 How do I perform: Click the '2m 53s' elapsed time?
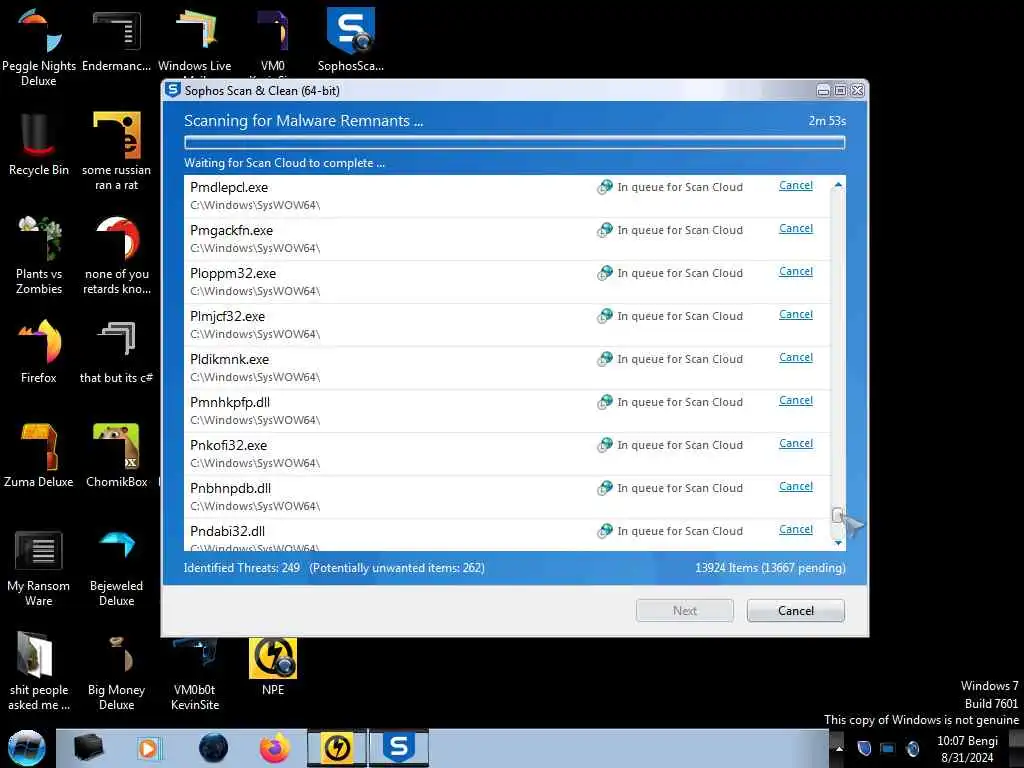[x=827, y=121]
